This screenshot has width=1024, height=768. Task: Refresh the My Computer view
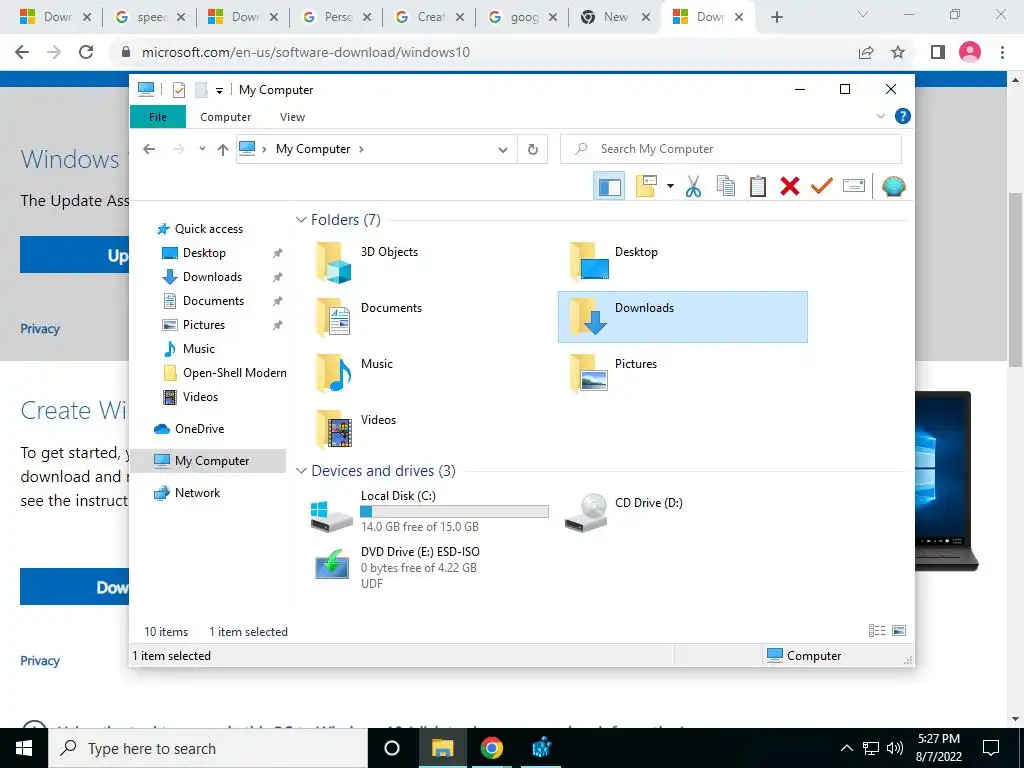pos(533,150)
